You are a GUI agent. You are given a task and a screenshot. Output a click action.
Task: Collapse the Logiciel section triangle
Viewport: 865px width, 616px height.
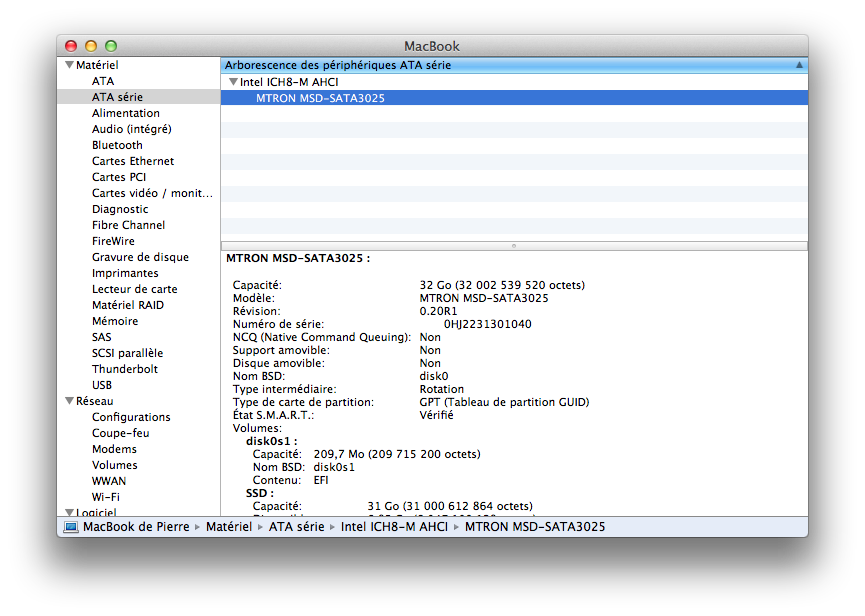[70, 512]
